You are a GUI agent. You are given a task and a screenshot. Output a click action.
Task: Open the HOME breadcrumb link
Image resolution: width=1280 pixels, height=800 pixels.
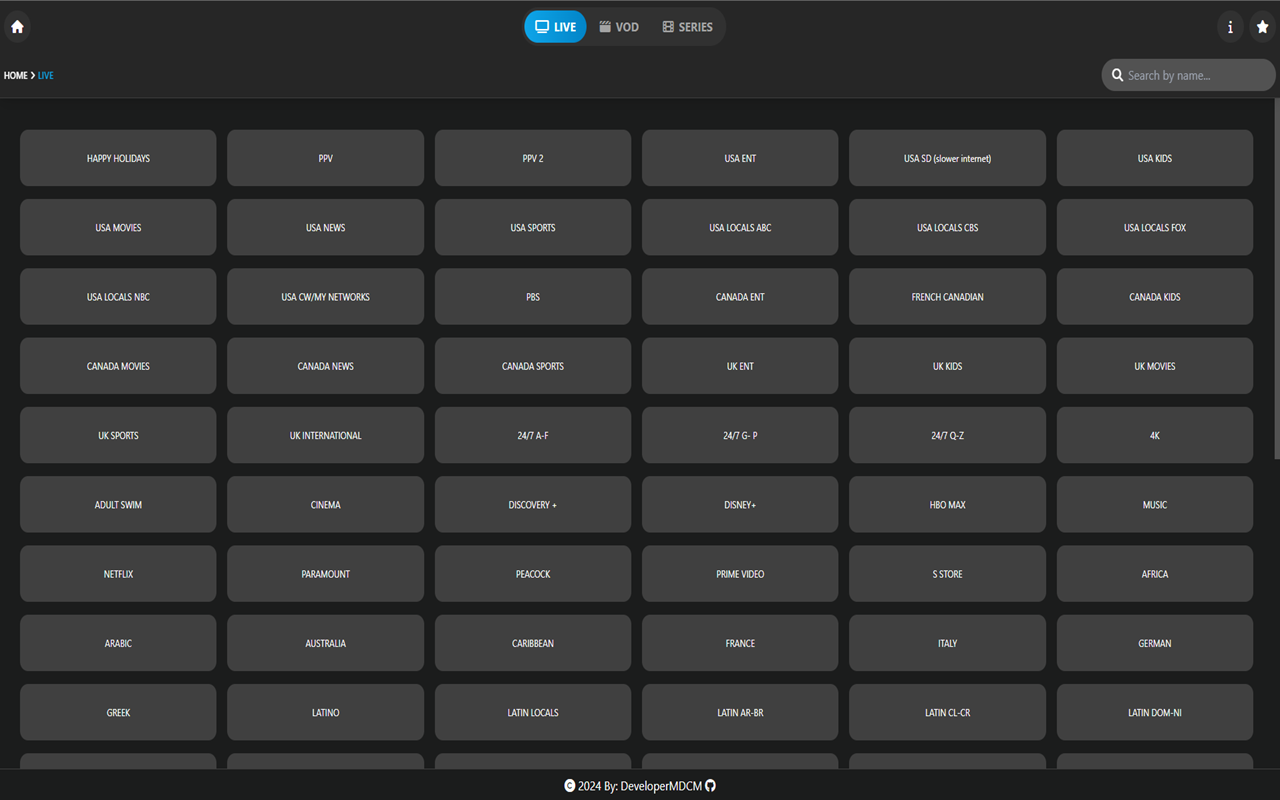point(15,75)
